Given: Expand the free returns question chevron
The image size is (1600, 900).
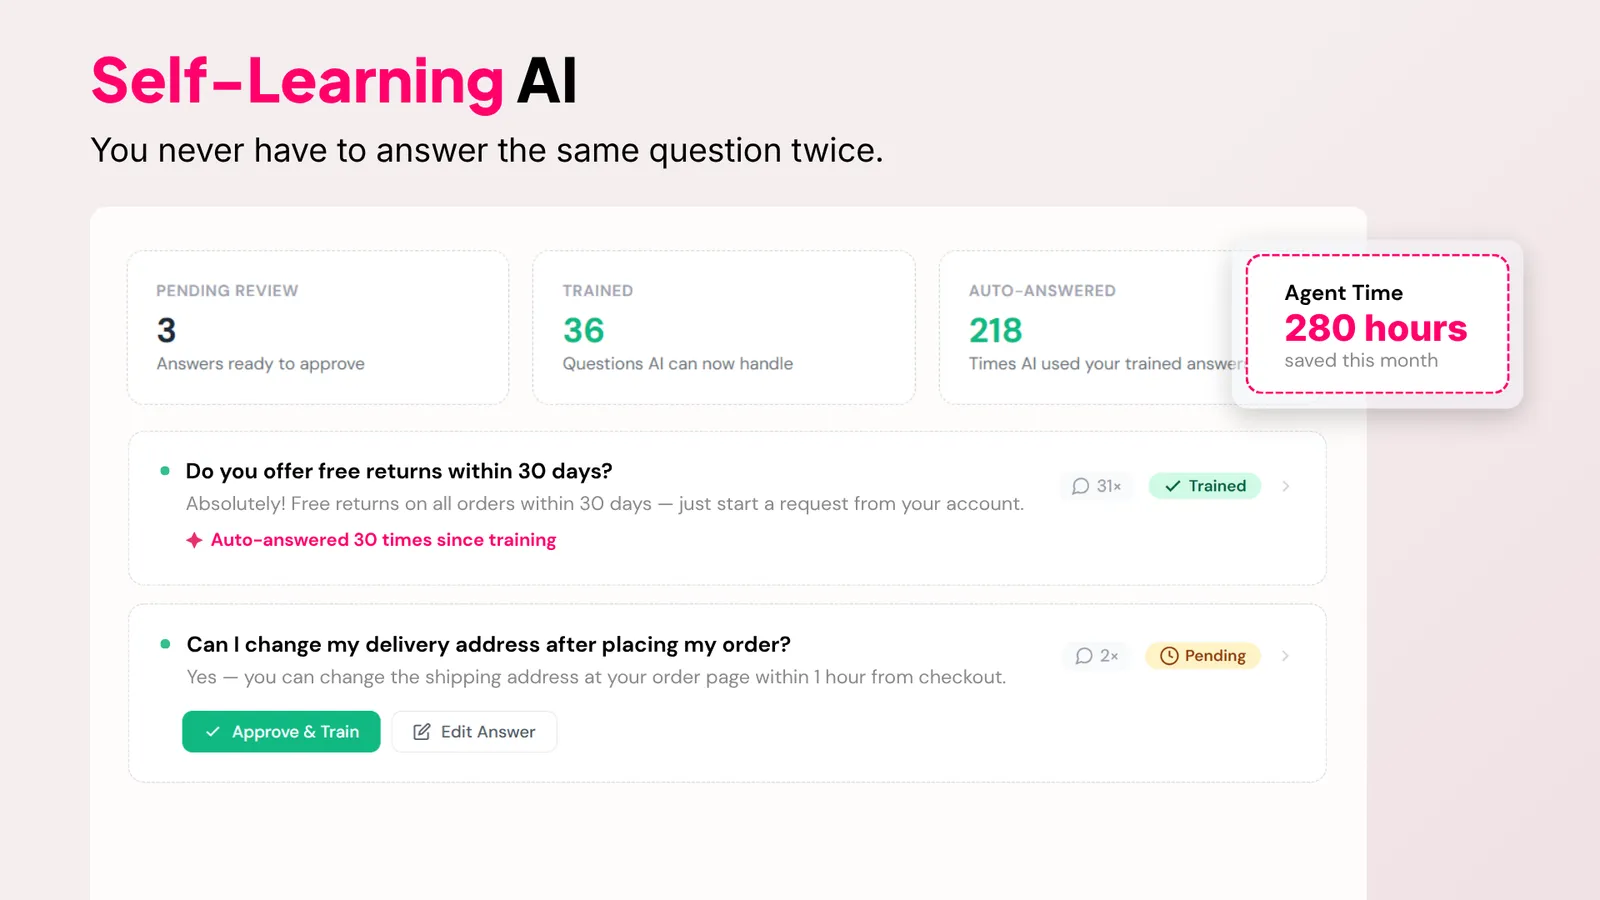Looking at the screenshot, I should click(x=1286, y=486).
